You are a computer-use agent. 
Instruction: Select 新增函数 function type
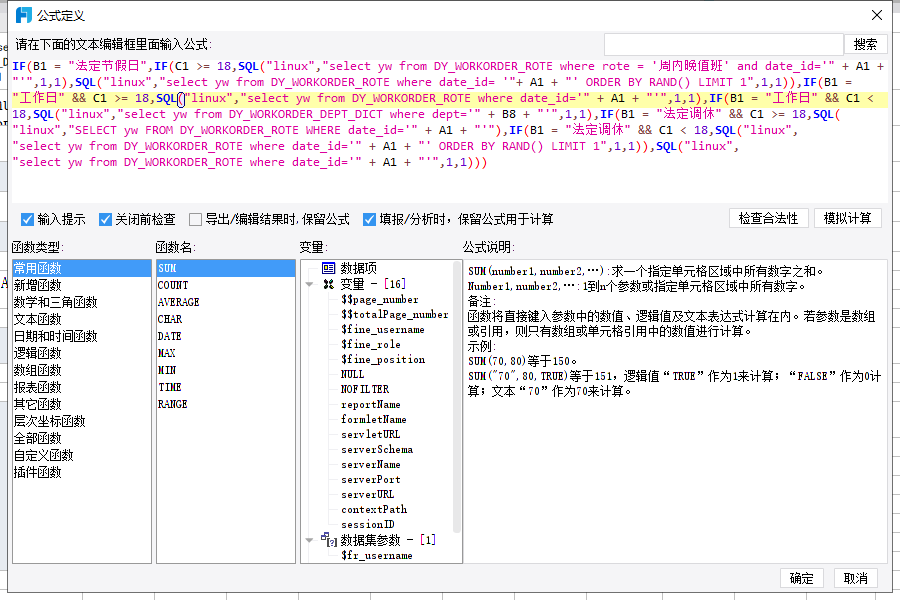[x=82, y=285]
